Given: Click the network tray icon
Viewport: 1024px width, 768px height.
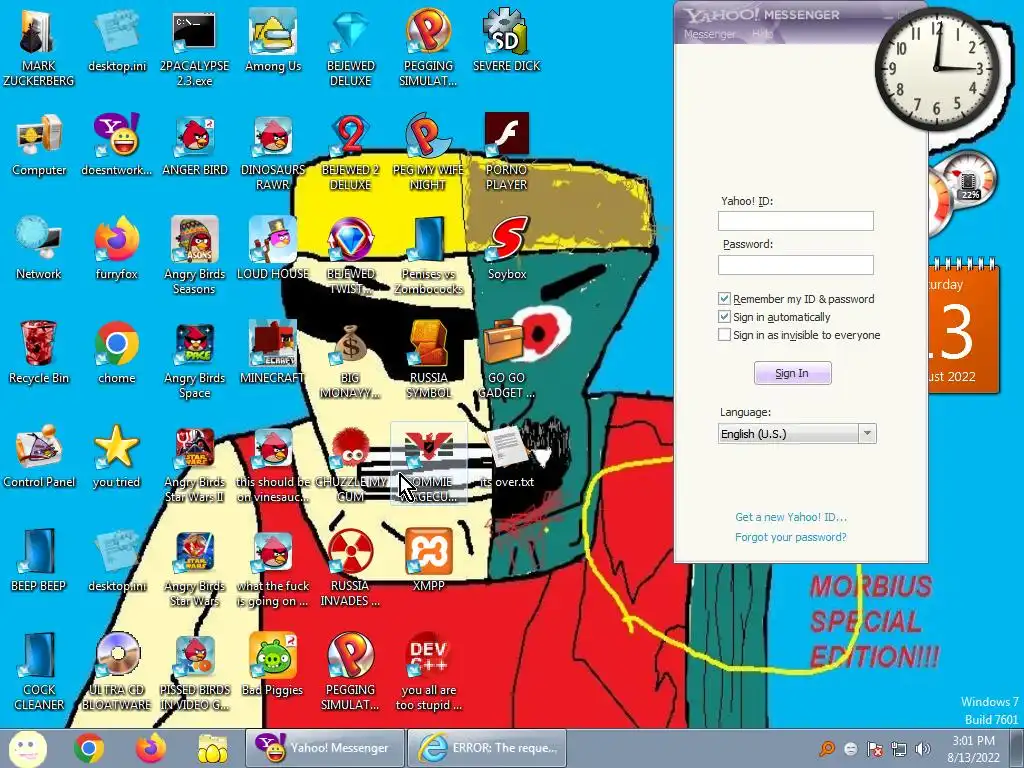Looking at the screenshot, I should coord(899,749).
